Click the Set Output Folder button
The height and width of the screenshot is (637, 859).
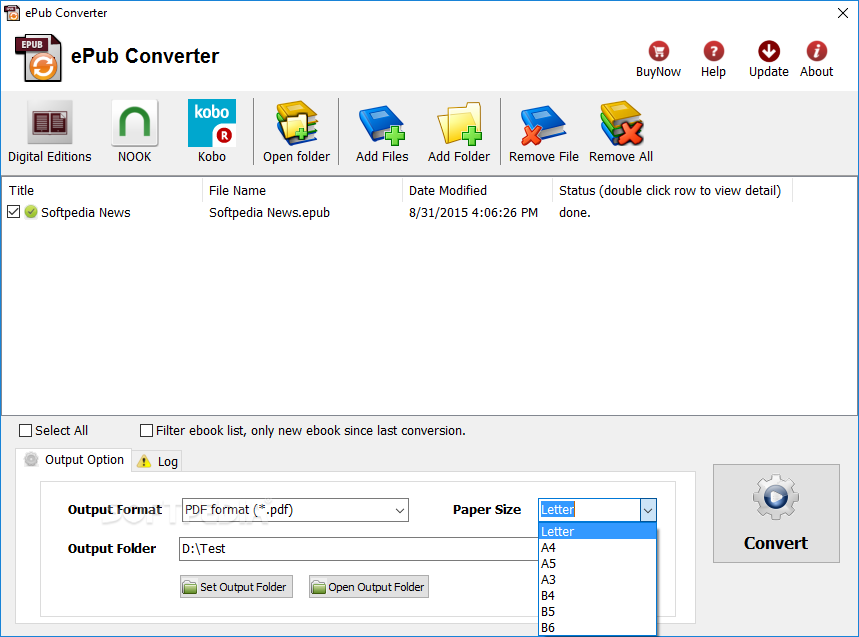(x=236, y=587)
